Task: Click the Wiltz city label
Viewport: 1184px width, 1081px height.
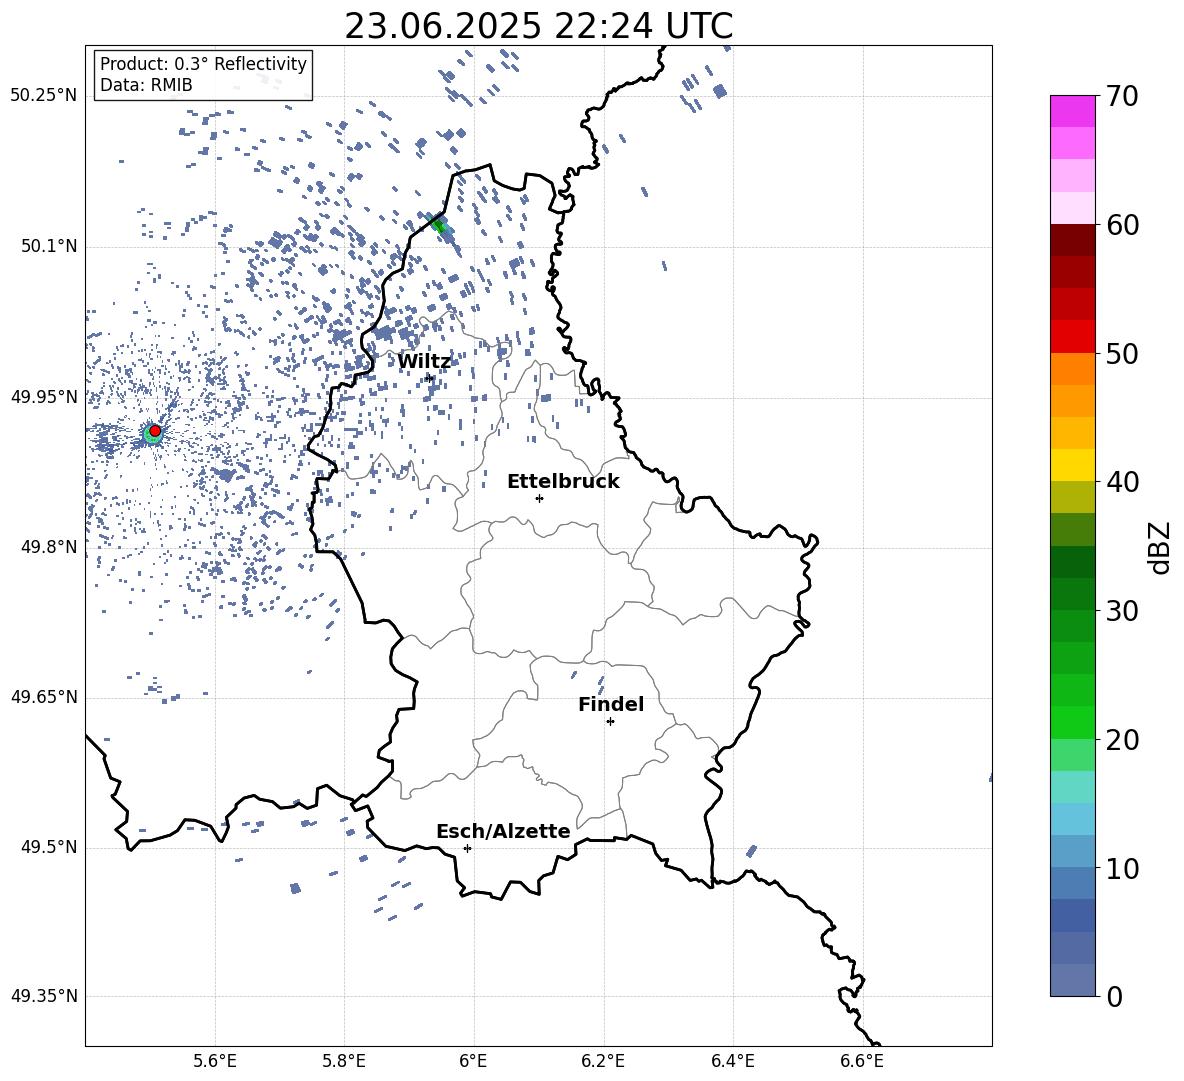Action: click(x=424, y=362)
